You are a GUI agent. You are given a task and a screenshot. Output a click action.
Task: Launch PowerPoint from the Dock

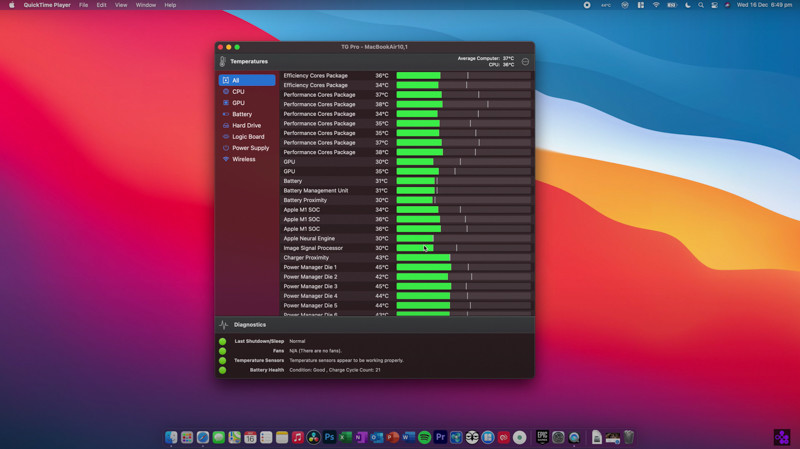click(392, 437)
